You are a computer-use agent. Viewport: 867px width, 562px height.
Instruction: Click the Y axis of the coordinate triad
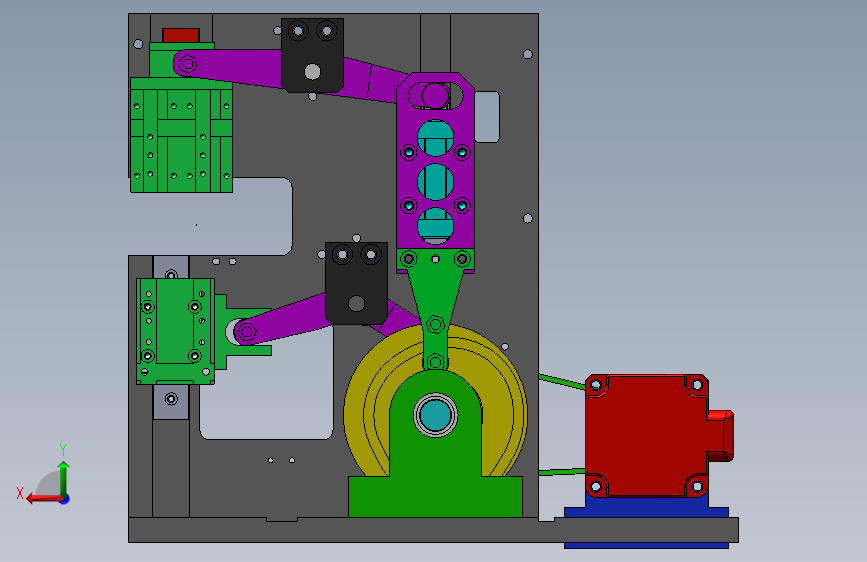[x=64, y=479]
